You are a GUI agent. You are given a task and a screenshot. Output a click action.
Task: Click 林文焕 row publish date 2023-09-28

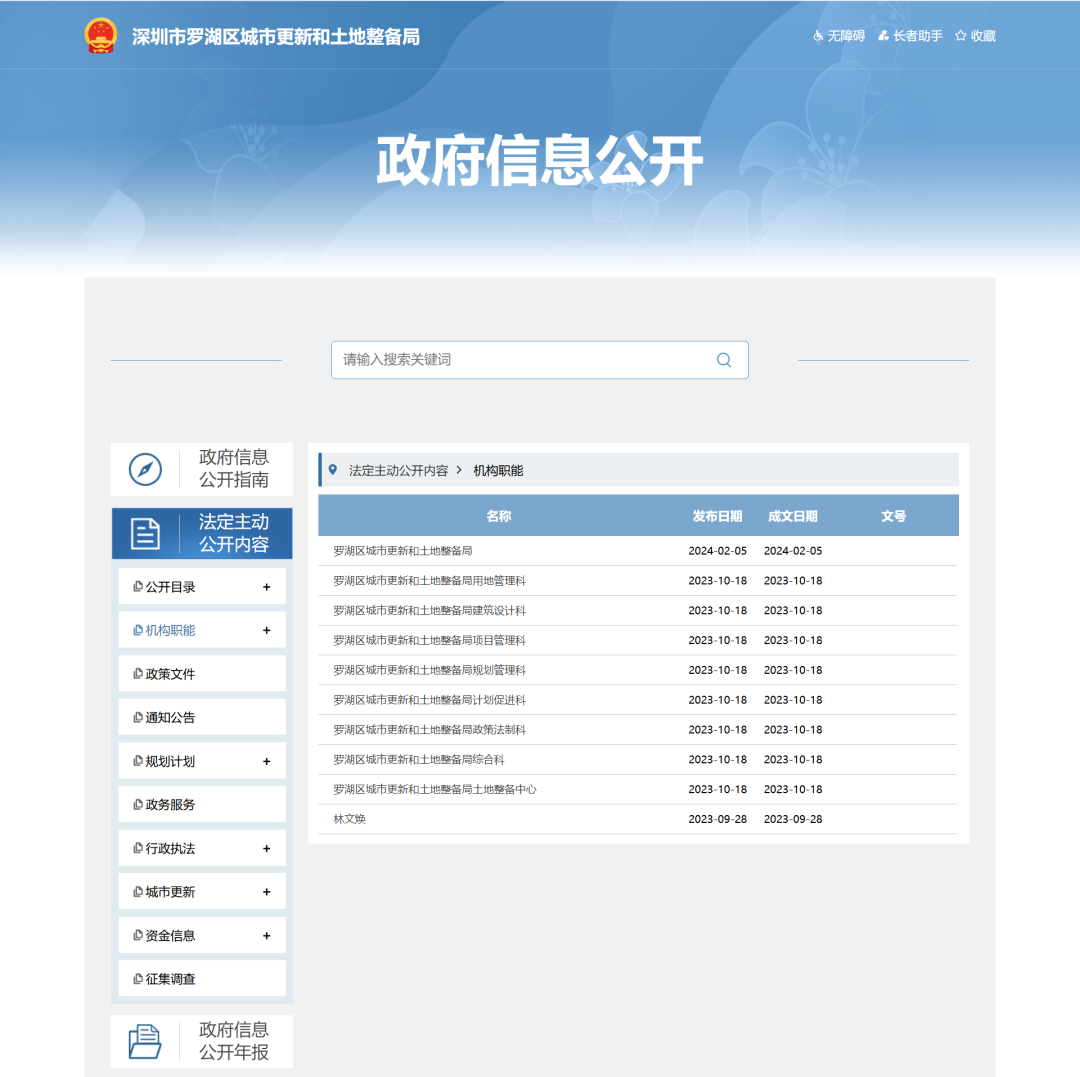click(x=717, y=819)
